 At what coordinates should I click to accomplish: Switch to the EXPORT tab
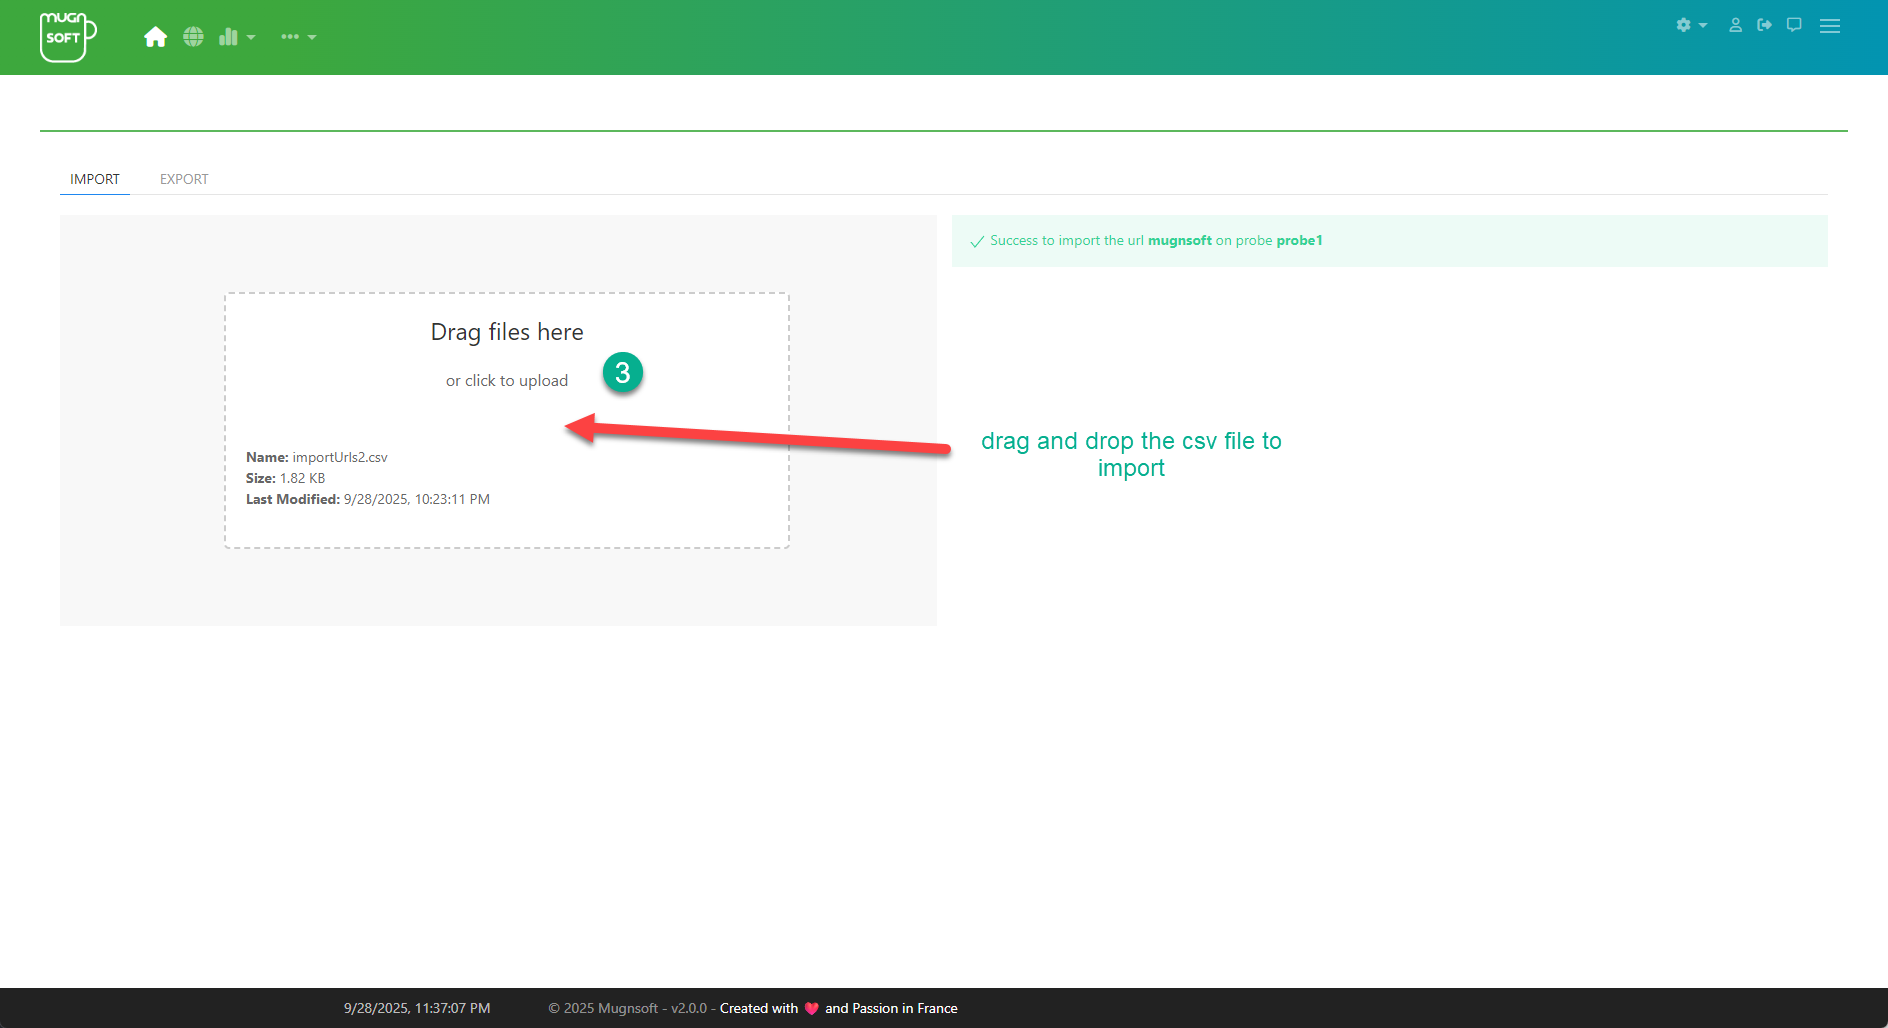(x=184, y=179)
